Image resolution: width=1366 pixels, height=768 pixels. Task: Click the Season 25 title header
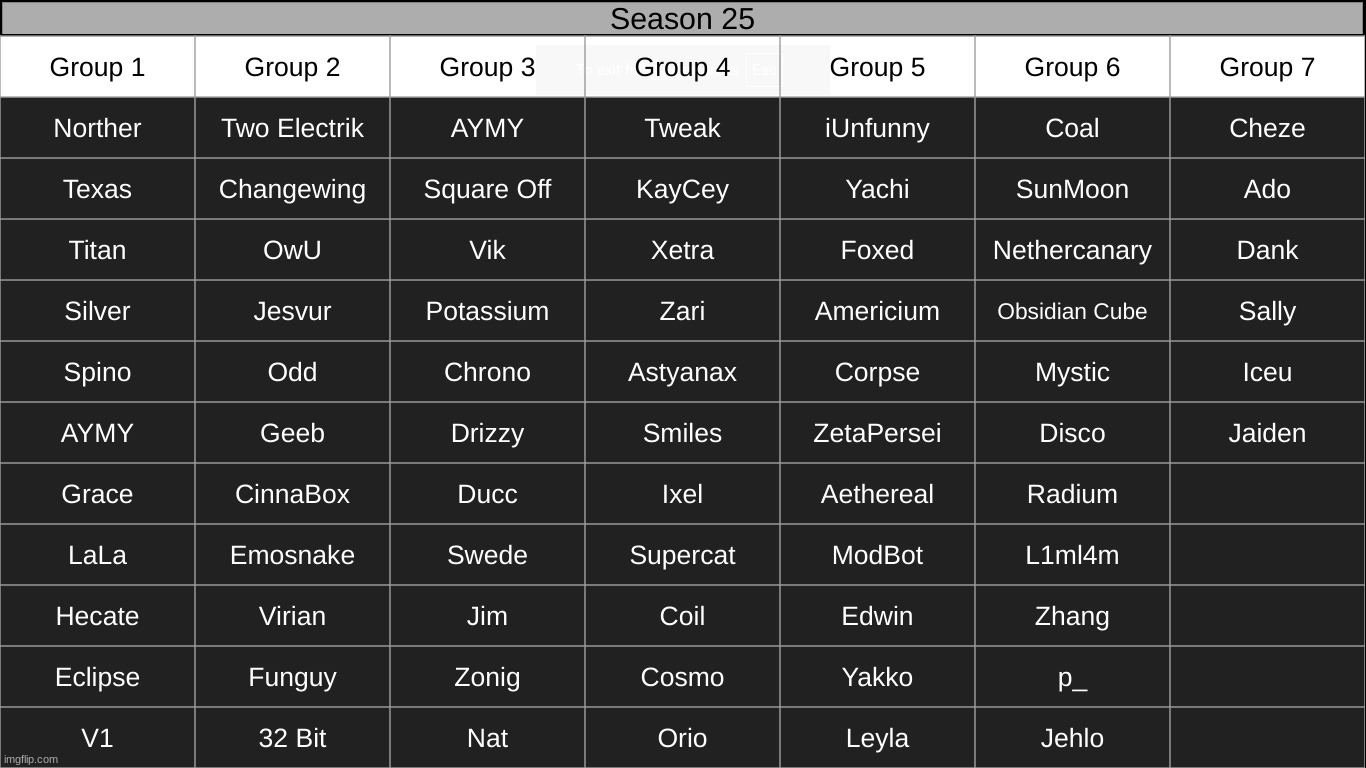[682, 19]
